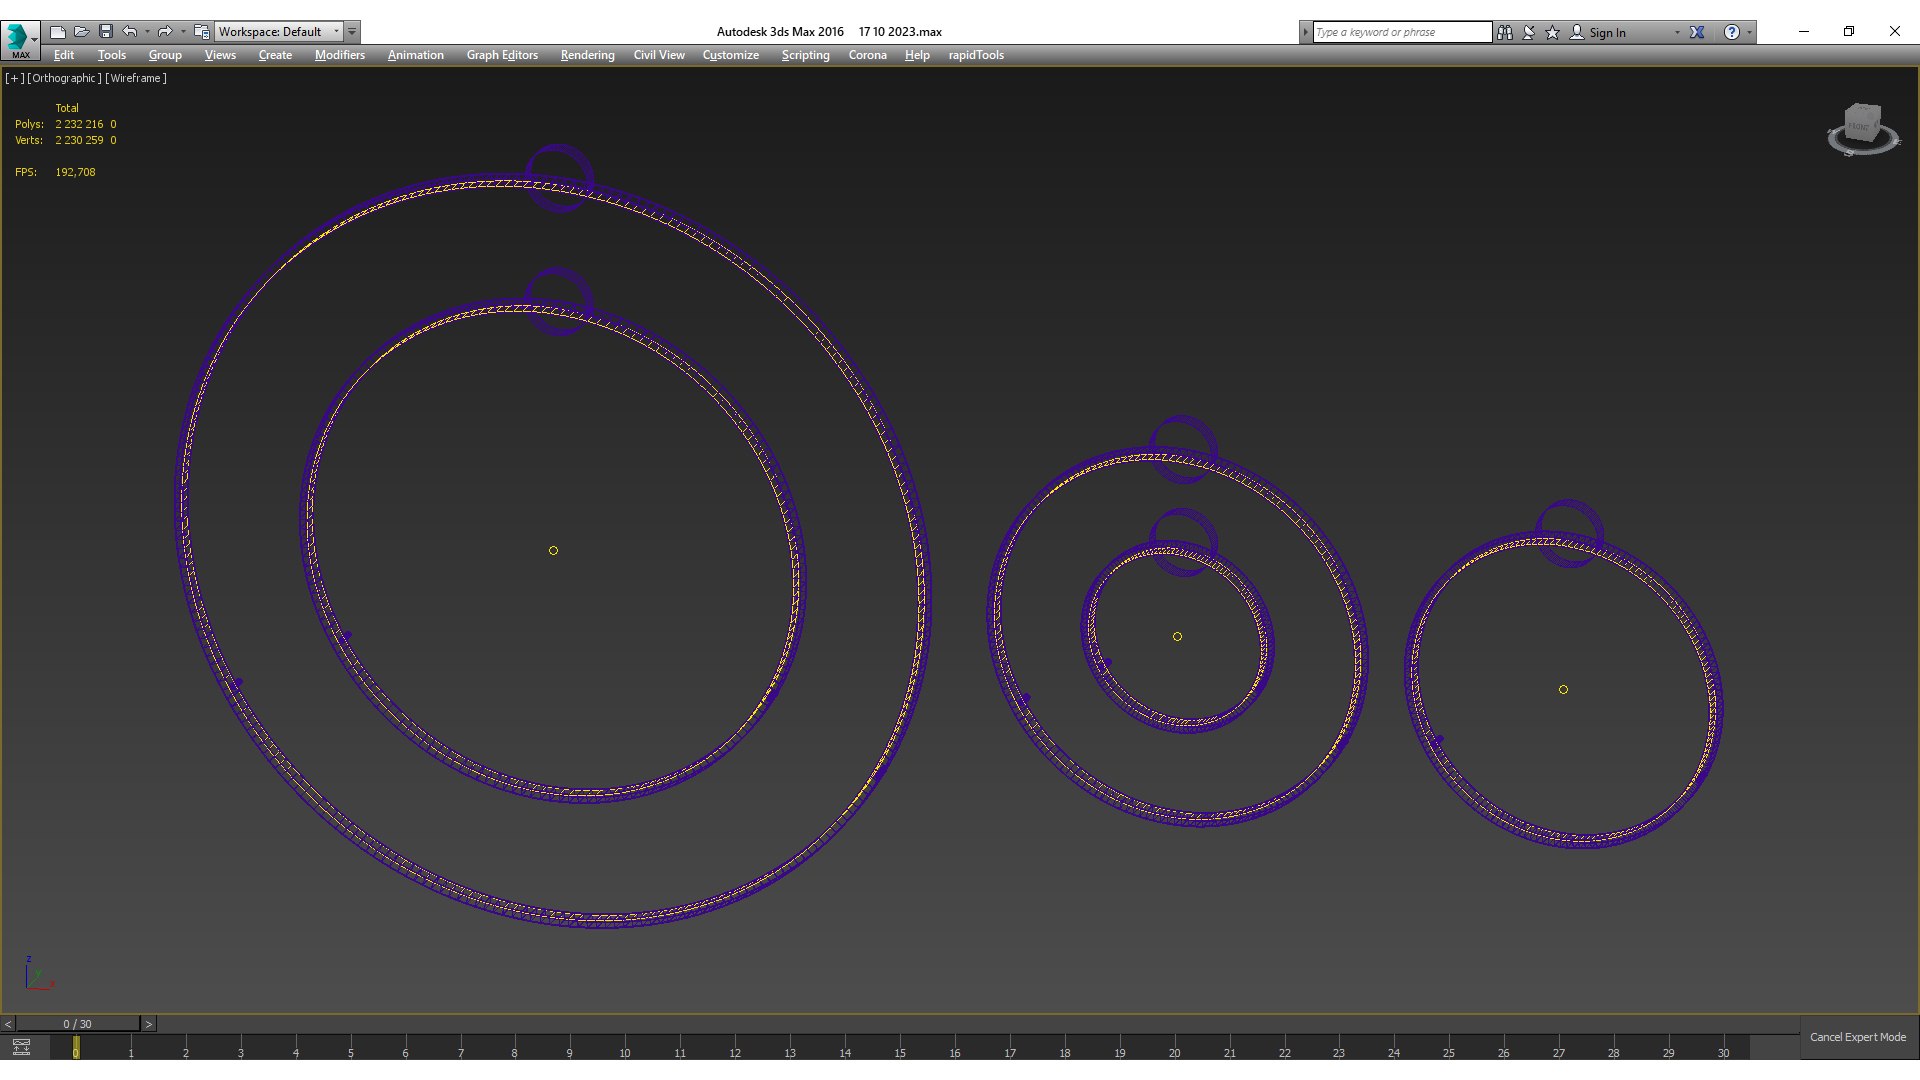
Task: Open the Animation menu
Action: tap(416, 55)
